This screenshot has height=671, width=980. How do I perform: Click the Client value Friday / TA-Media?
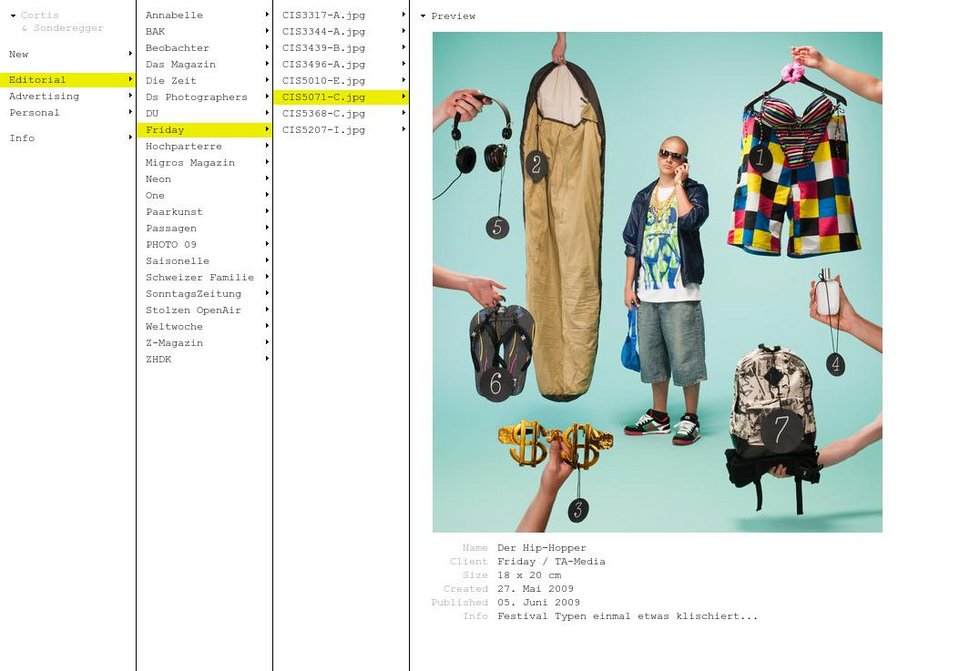[551, 562]
